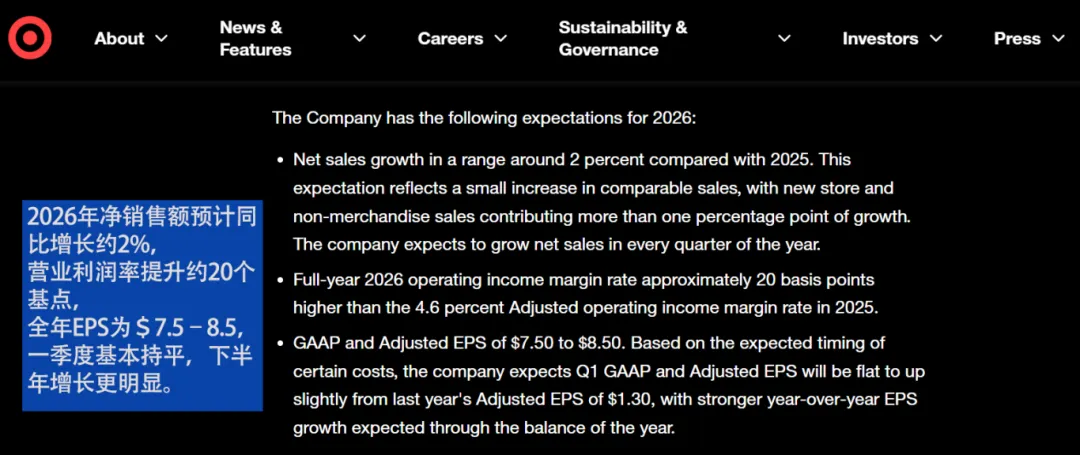This screenshot has width=1080, height=455.
Task: Click the Target bullseye logo
Action: tap(30, 38)
